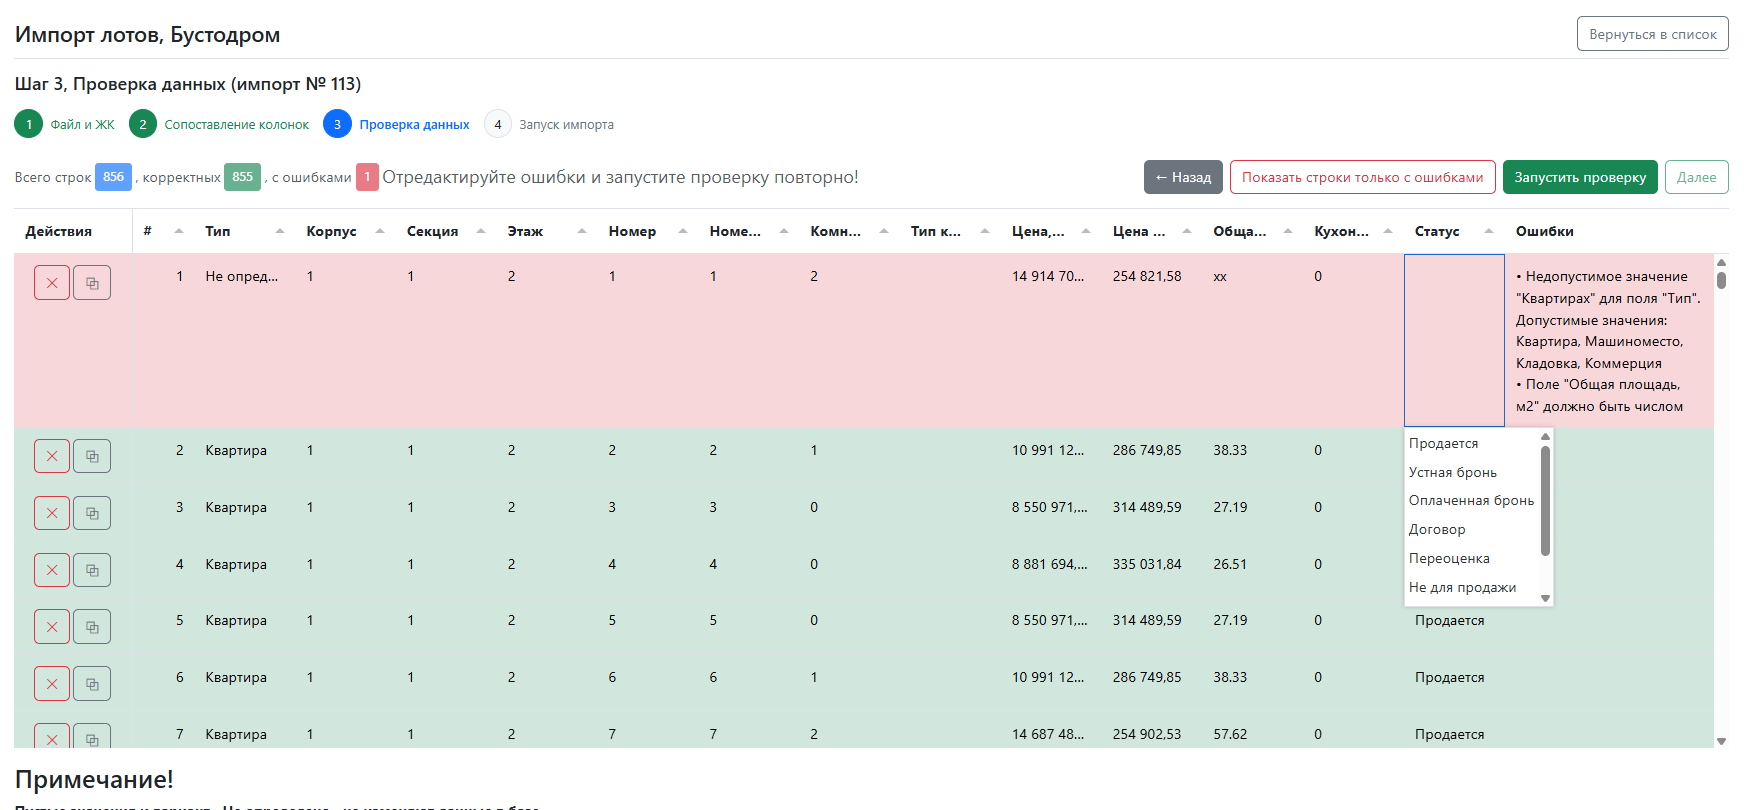Image resolution: width=1749 pixels, height=810 pixels.
Task: Pick 'Не для продажи' status option
Action: pyautogui.click(x=1462, y=587)
